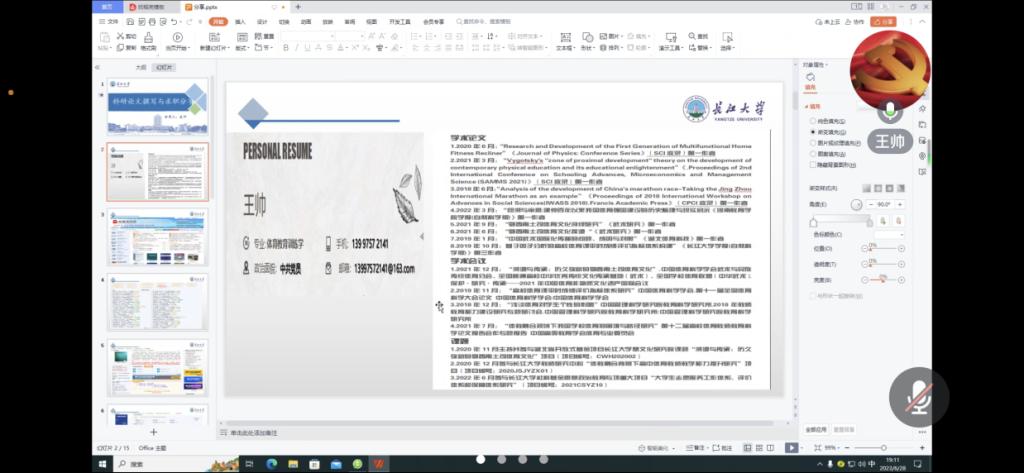Screen dimensions: 1024x473
Task: Select solid fill (纯色填充) radio button
Action: point(812,120)
